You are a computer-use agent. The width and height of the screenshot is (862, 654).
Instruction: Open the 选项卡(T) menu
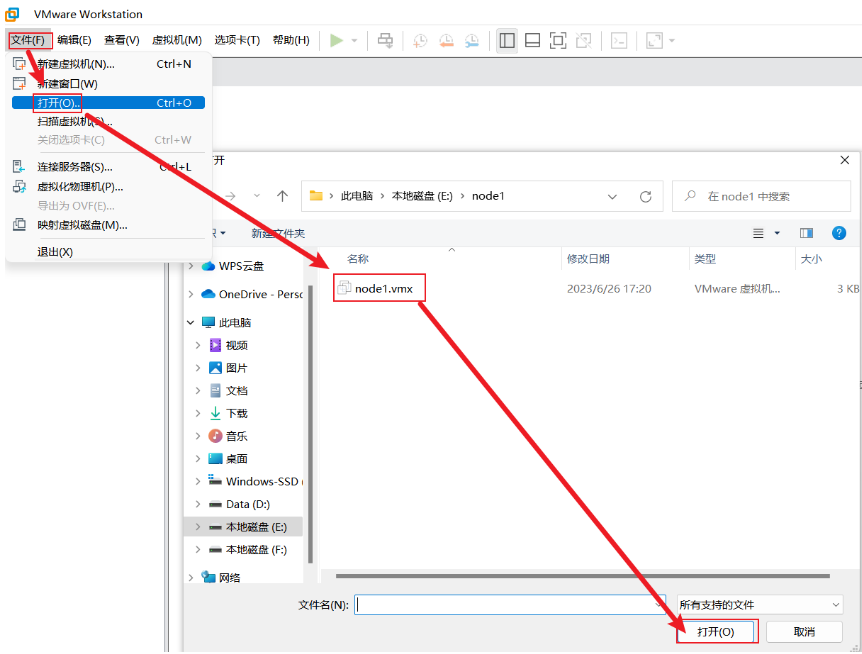tap(237, 40)
